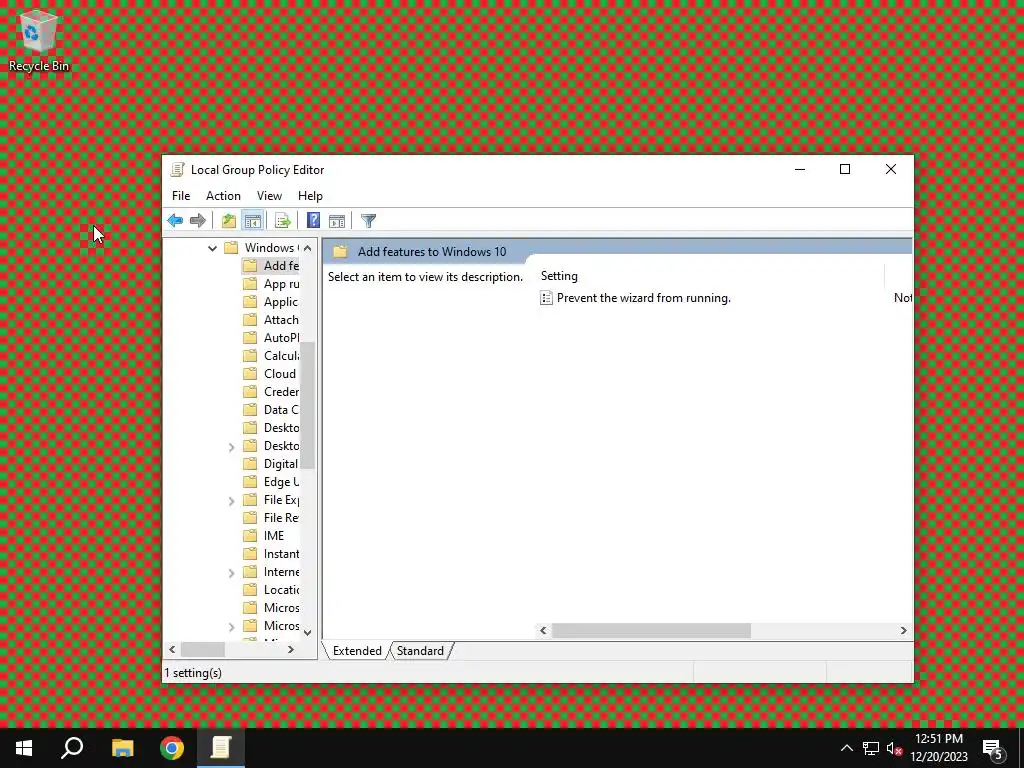Select the 'Digital' tree folder
The image size is (1024, 768).
pos(281,464)
